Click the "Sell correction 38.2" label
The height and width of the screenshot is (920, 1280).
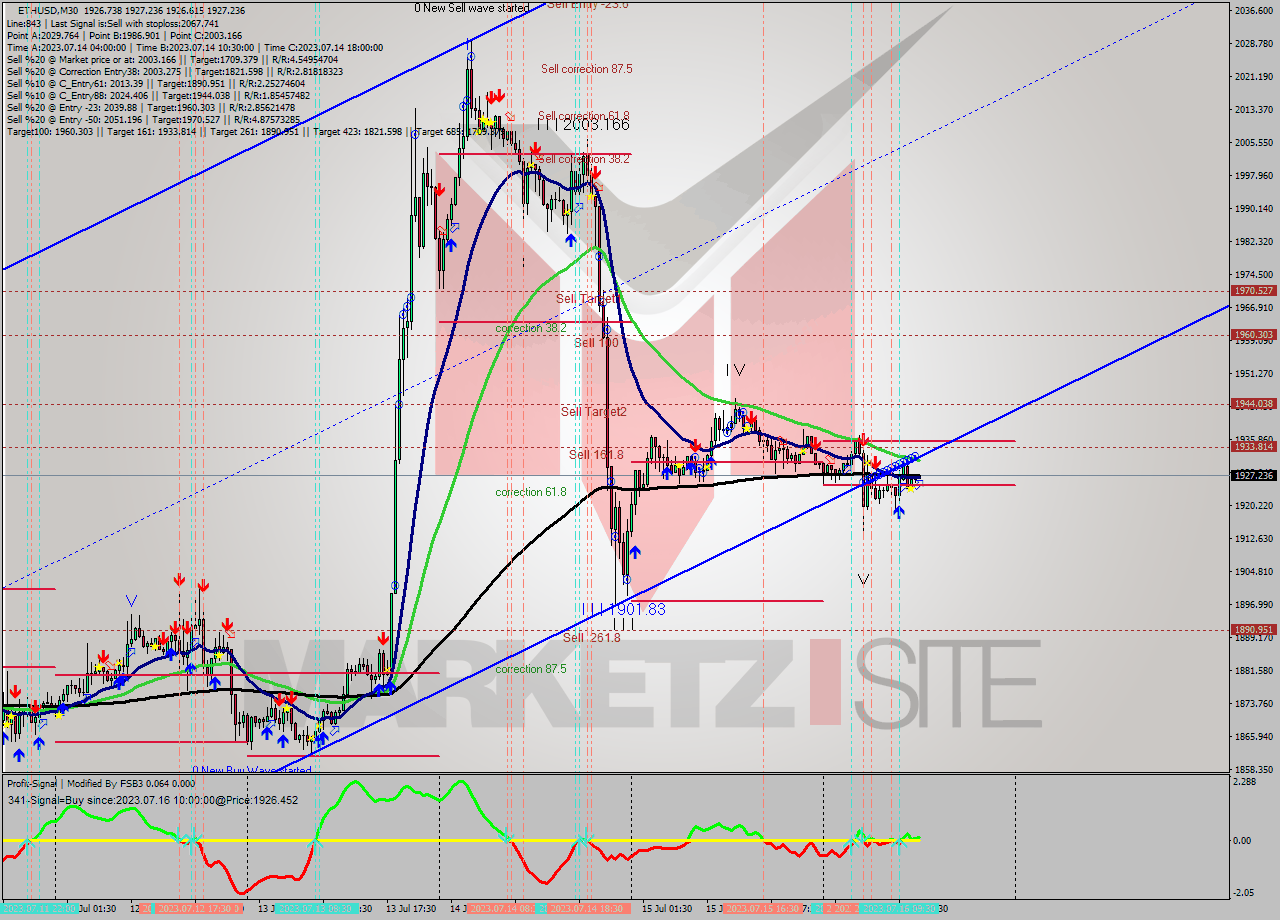click(583, 159)
